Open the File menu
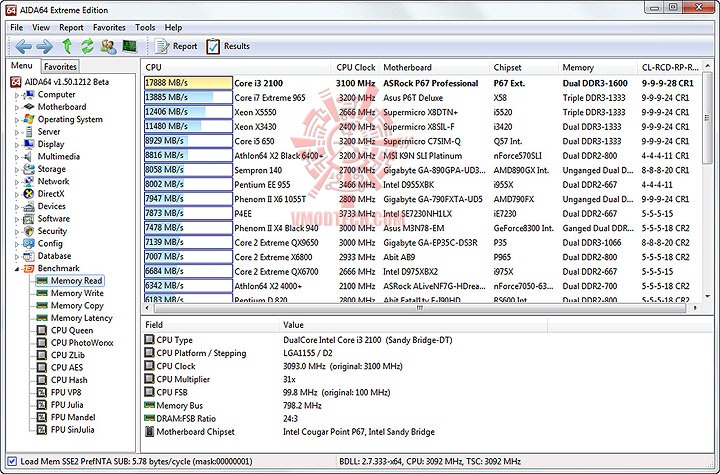 click(x=17, y=28)
